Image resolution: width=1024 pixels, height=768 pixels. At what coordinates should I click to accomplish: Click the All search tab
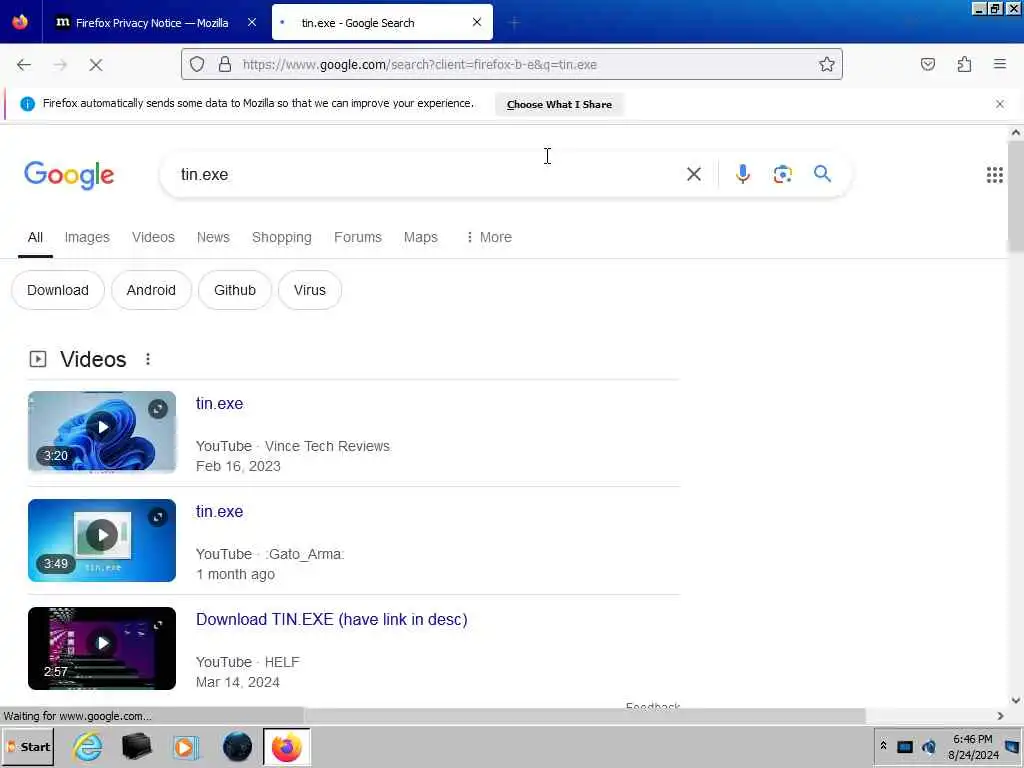tap(35, 237)
